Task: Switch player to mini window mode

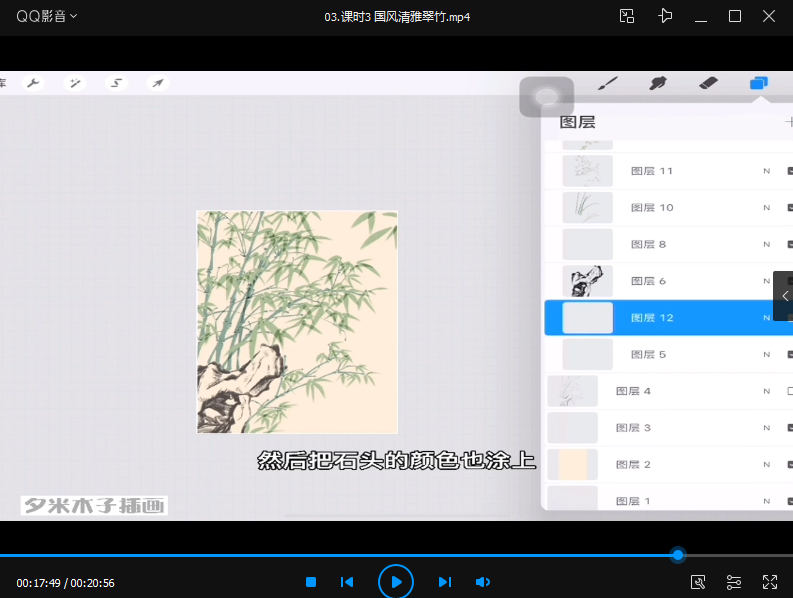Action: [x=627, y=16]
